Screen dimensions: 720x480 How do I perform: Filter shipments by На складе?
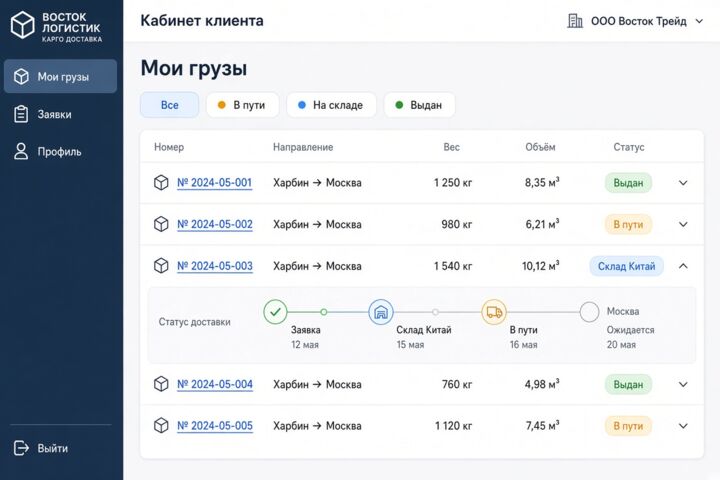pyautogui.click(x=332, y=105)
